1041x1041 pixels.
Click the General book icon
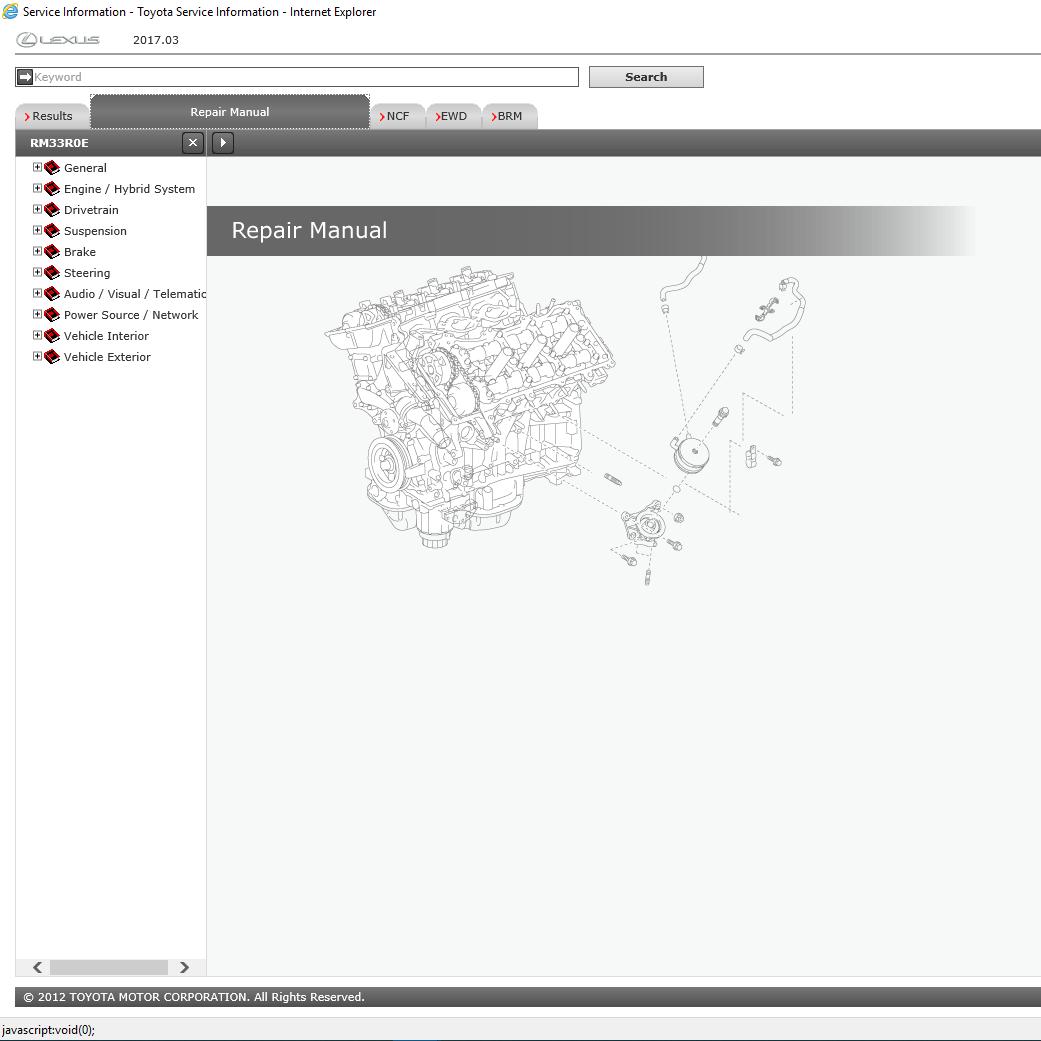click(x=52, y=168)
